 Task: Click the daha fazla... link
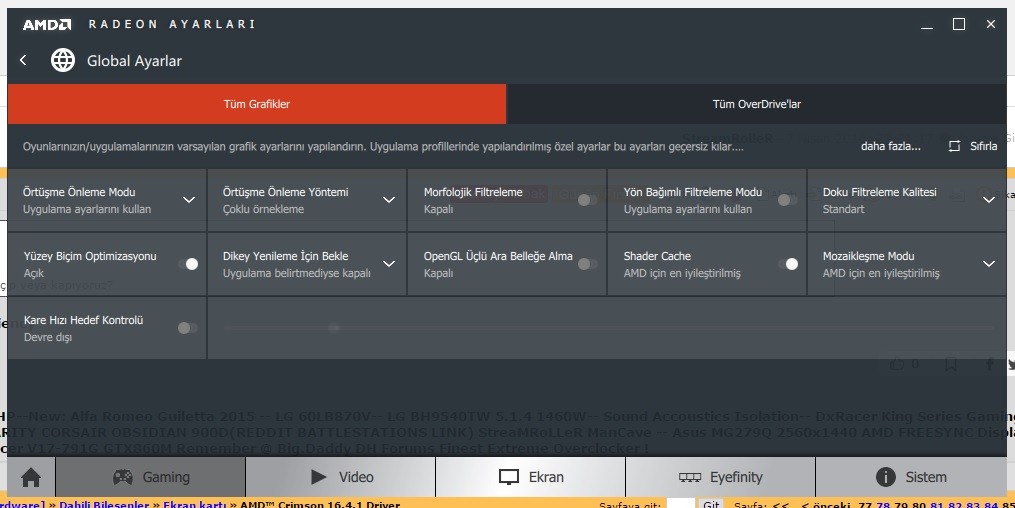[x=890, y=146]
